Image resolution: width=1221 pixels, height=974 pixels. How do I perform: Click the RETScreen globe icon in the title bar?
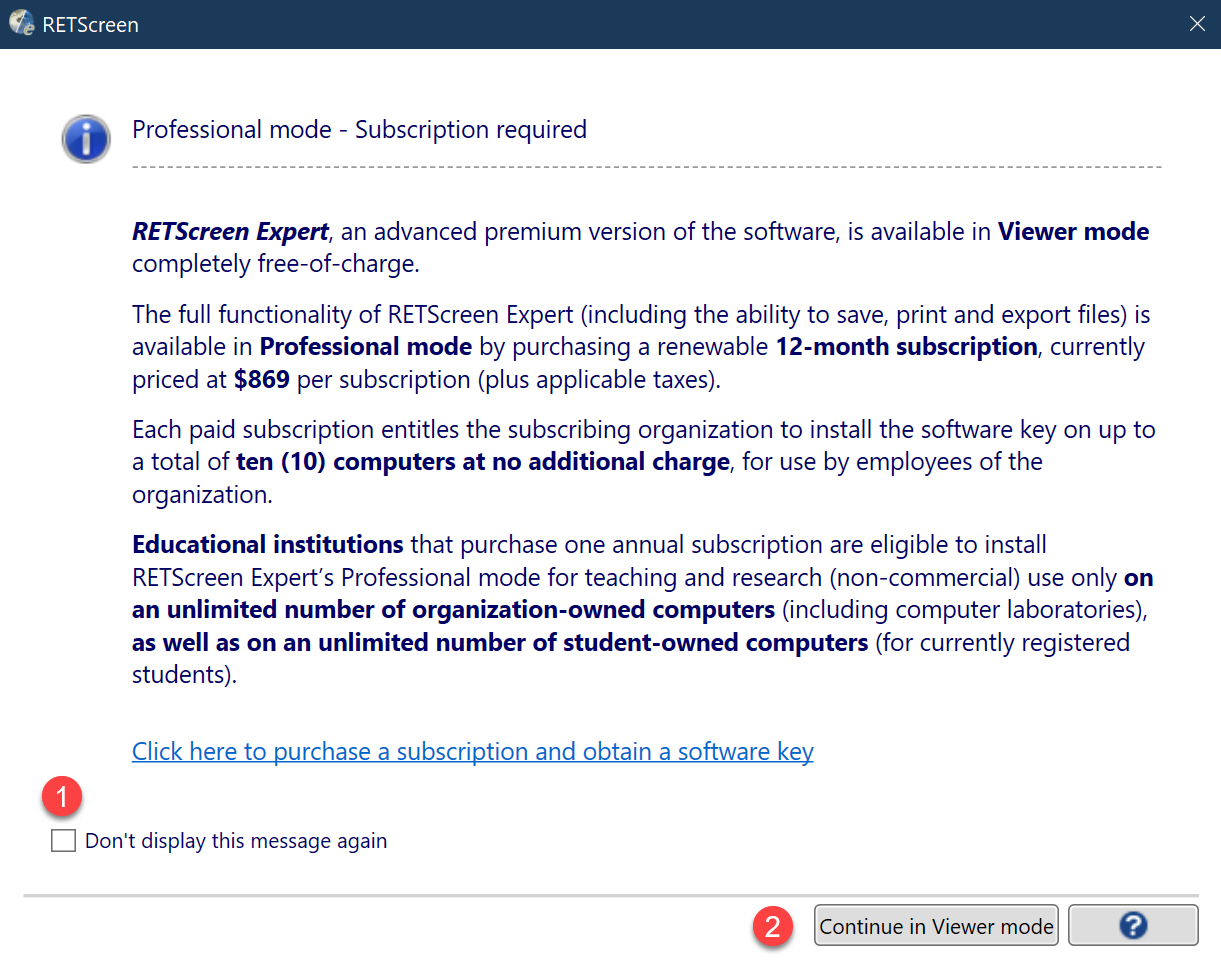pyautogui.click(x=21, y=24)
